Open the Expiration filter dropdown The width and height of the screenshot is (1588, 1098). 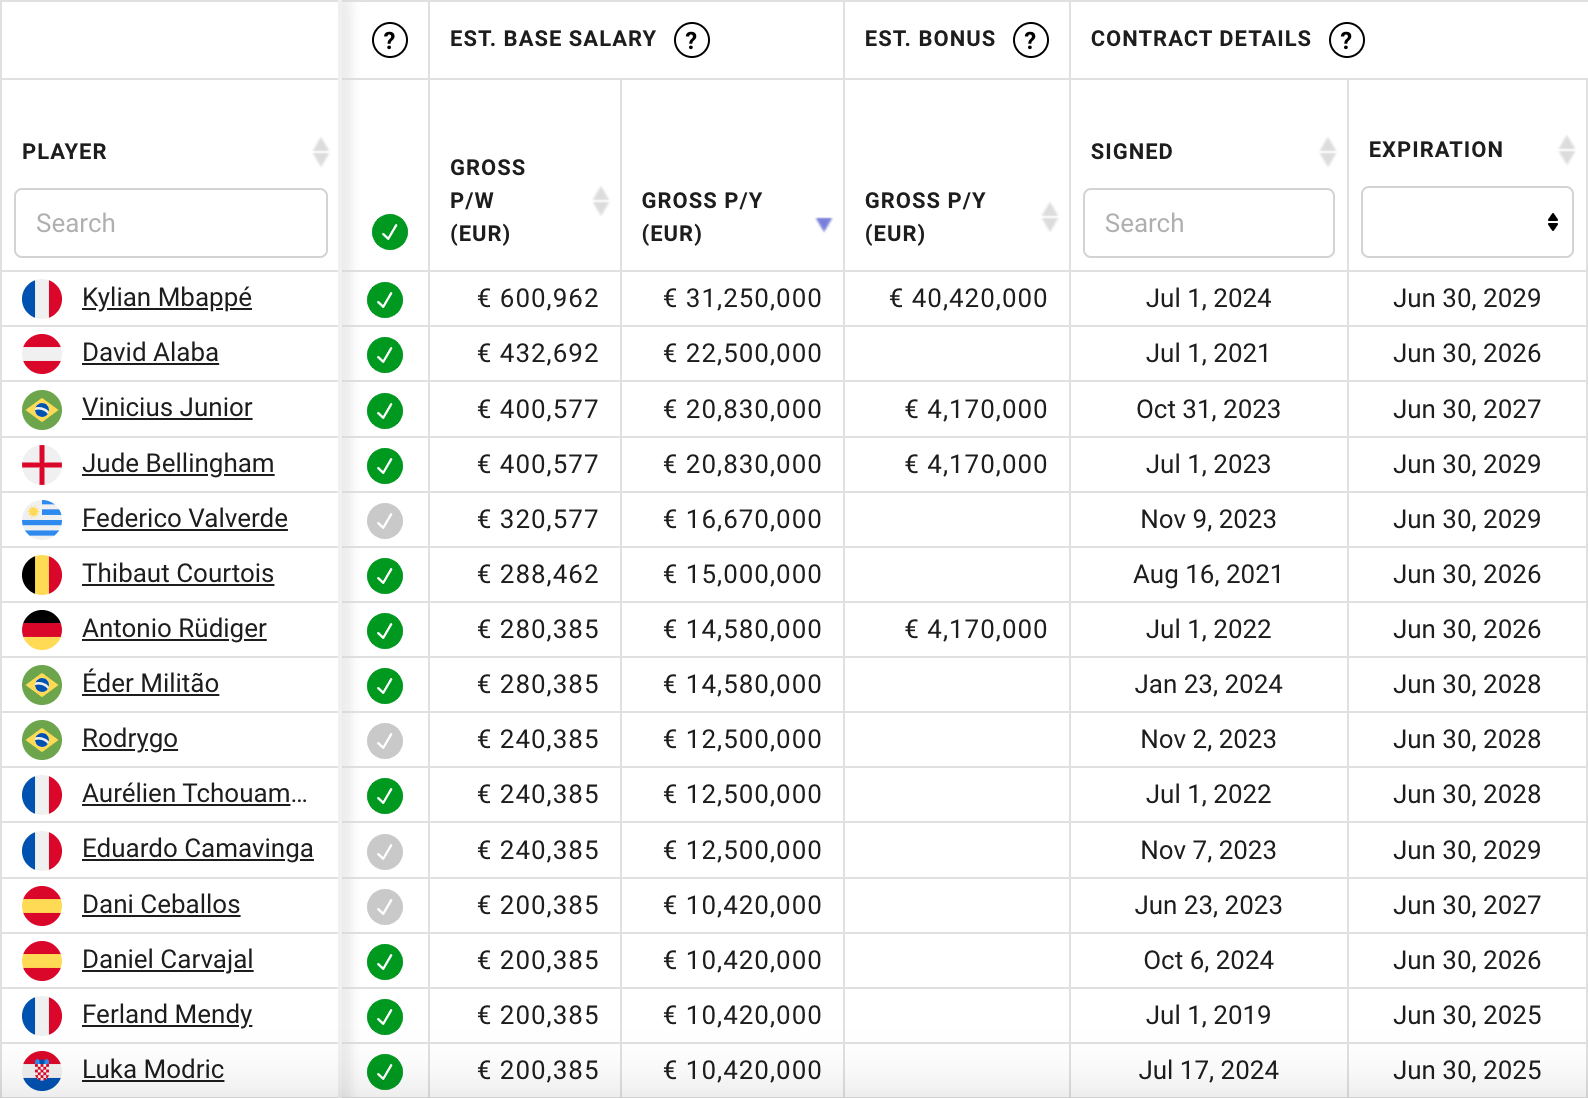1467,222
